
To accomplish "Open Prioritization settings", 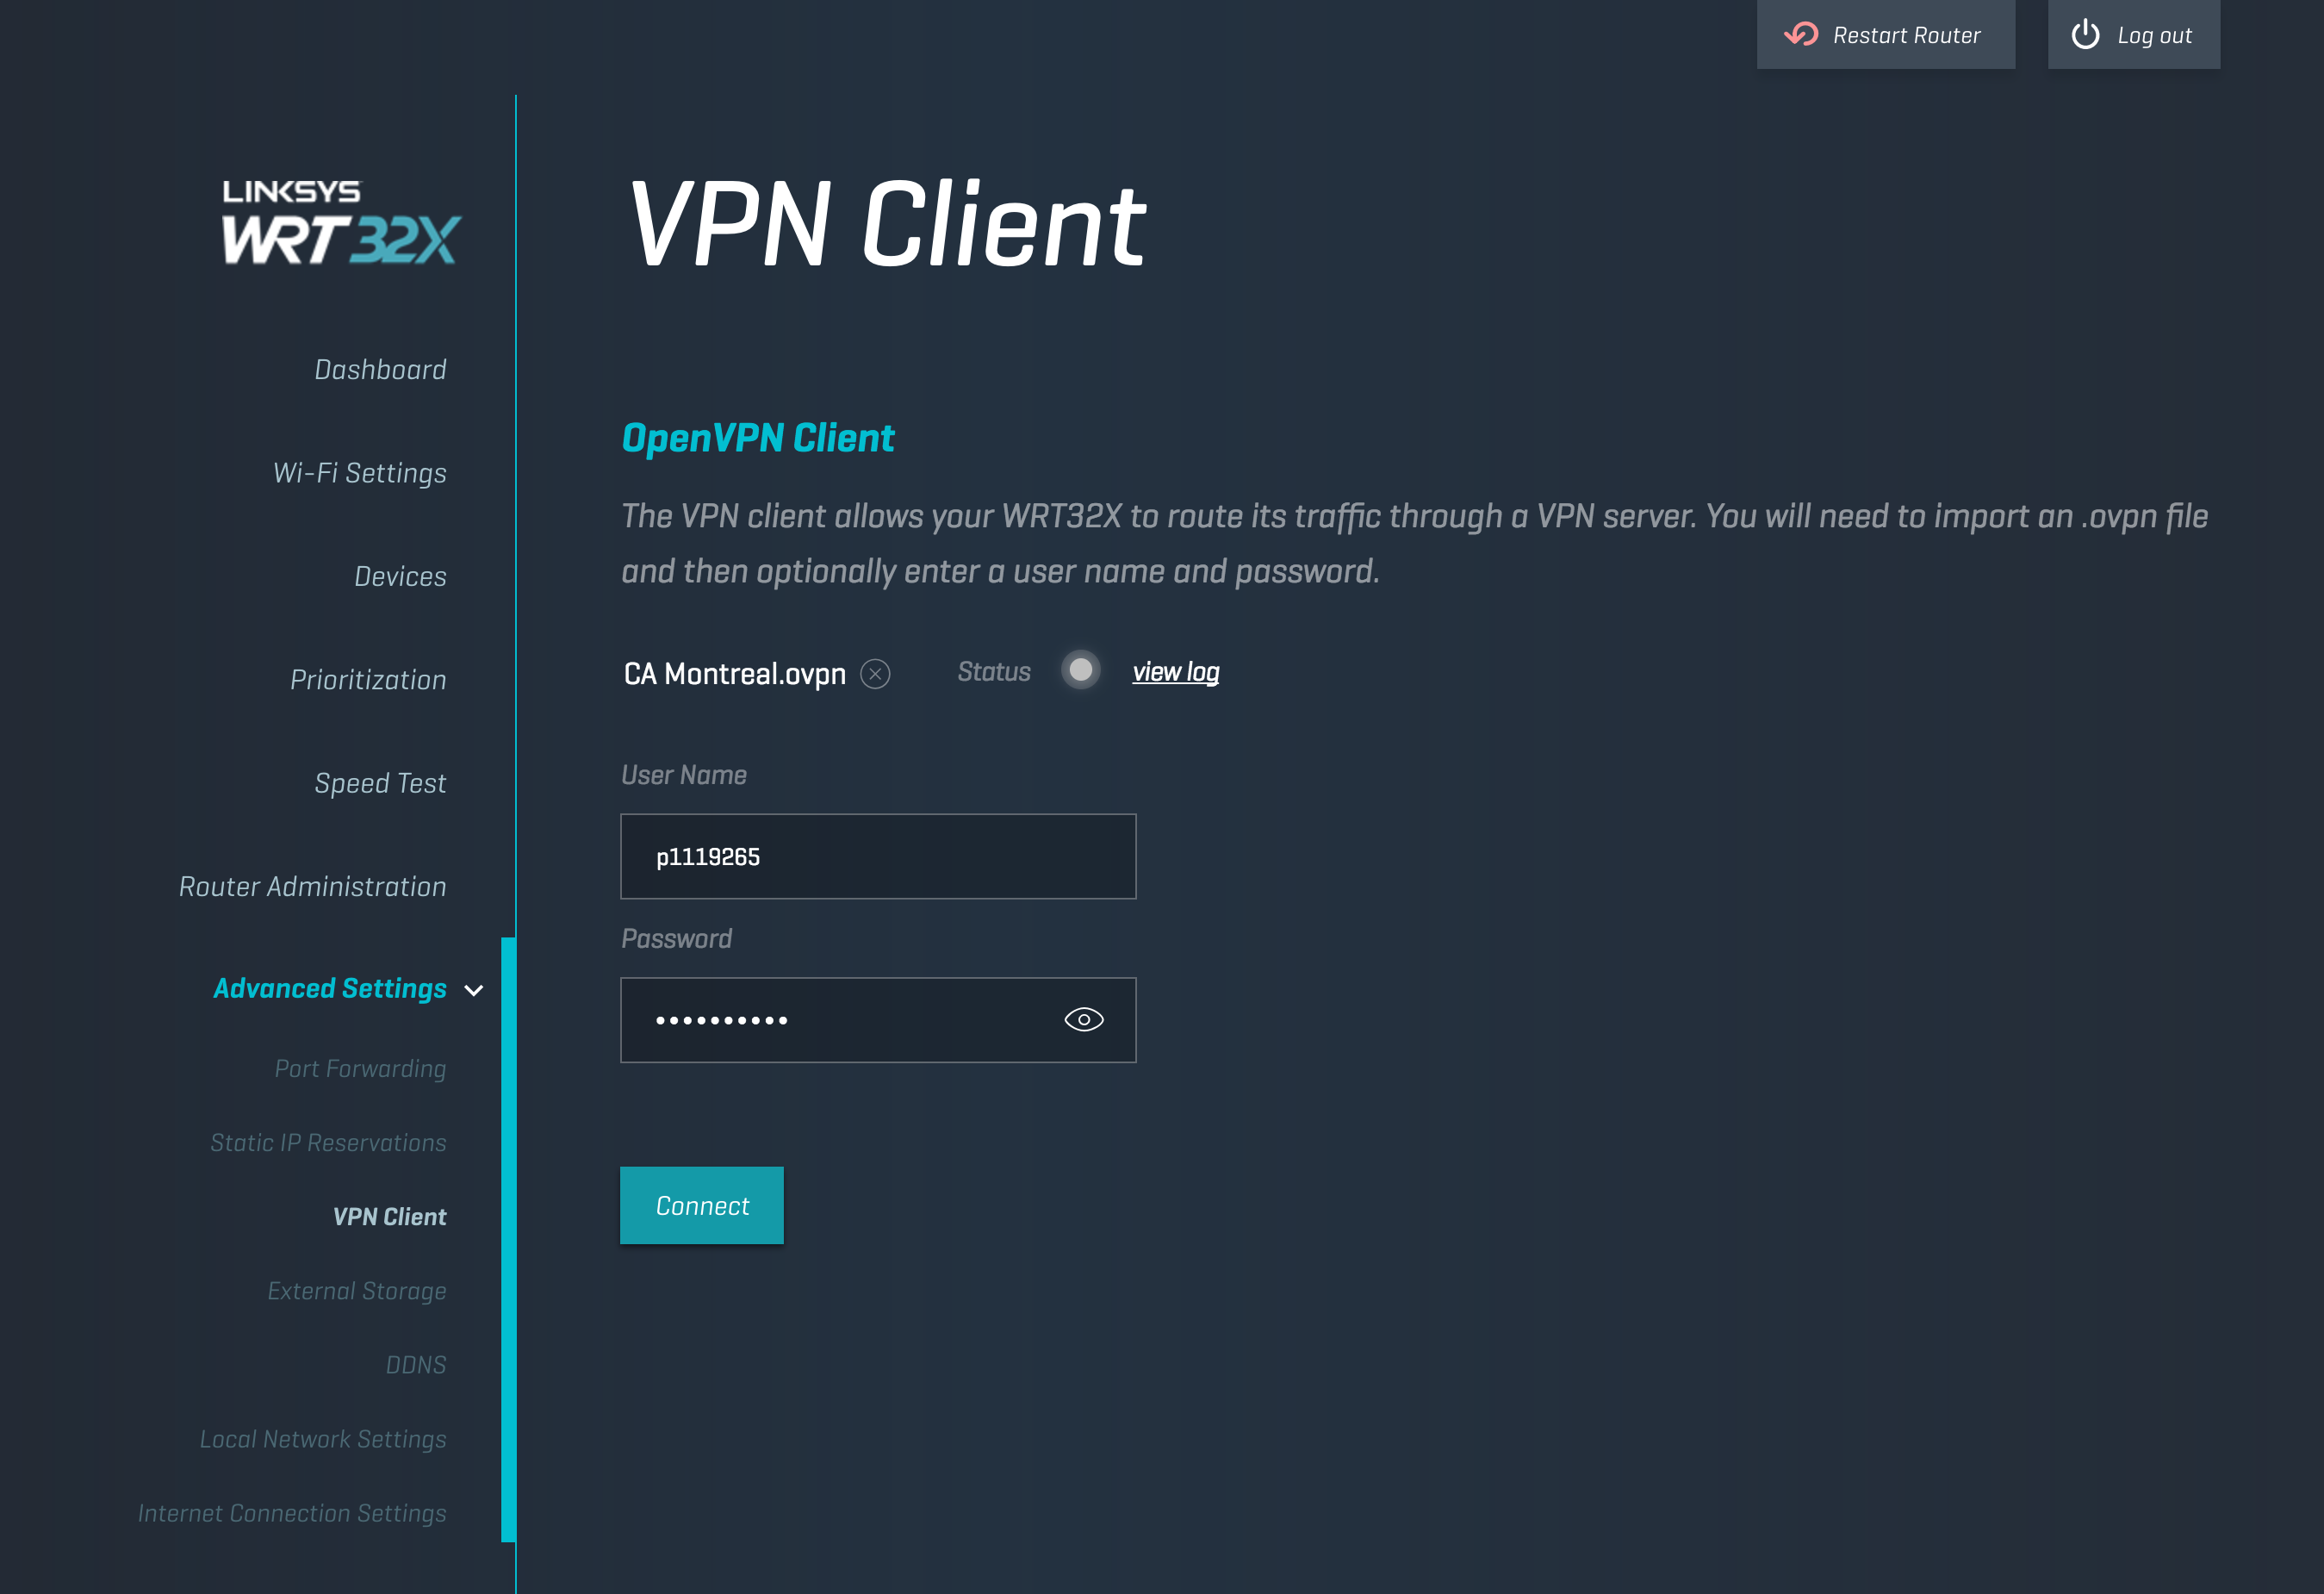I will [368, 680].
